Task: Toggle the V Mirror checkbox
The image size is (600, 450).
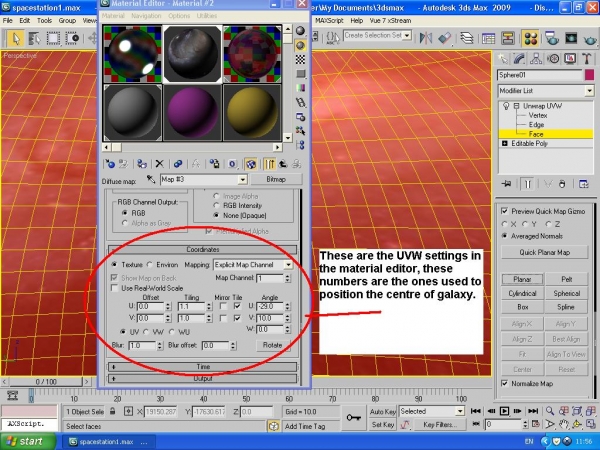Action: 223,318
